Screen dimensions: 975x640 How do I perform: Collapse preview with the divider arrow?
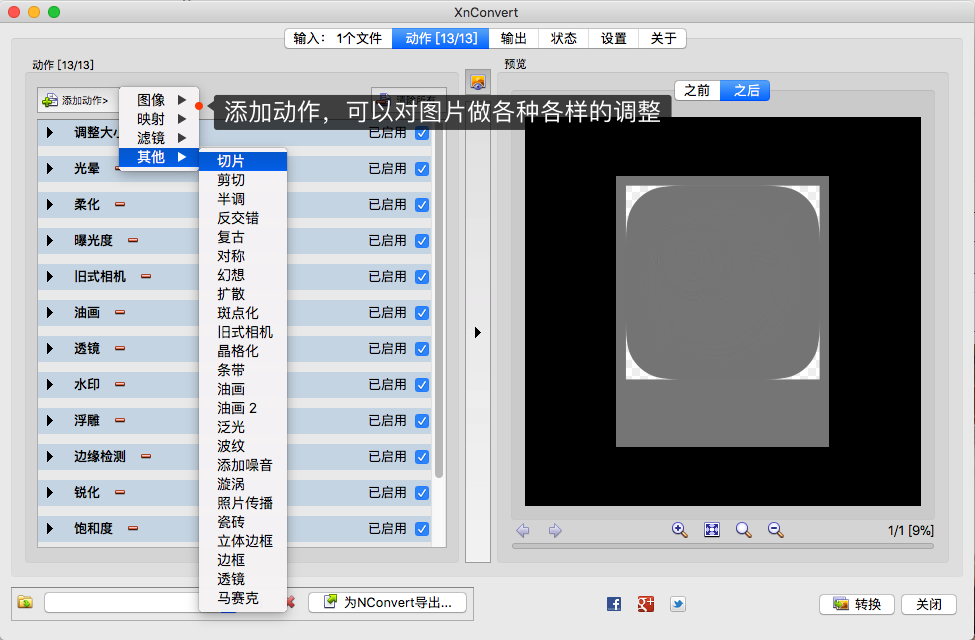(x=478, y=333)
